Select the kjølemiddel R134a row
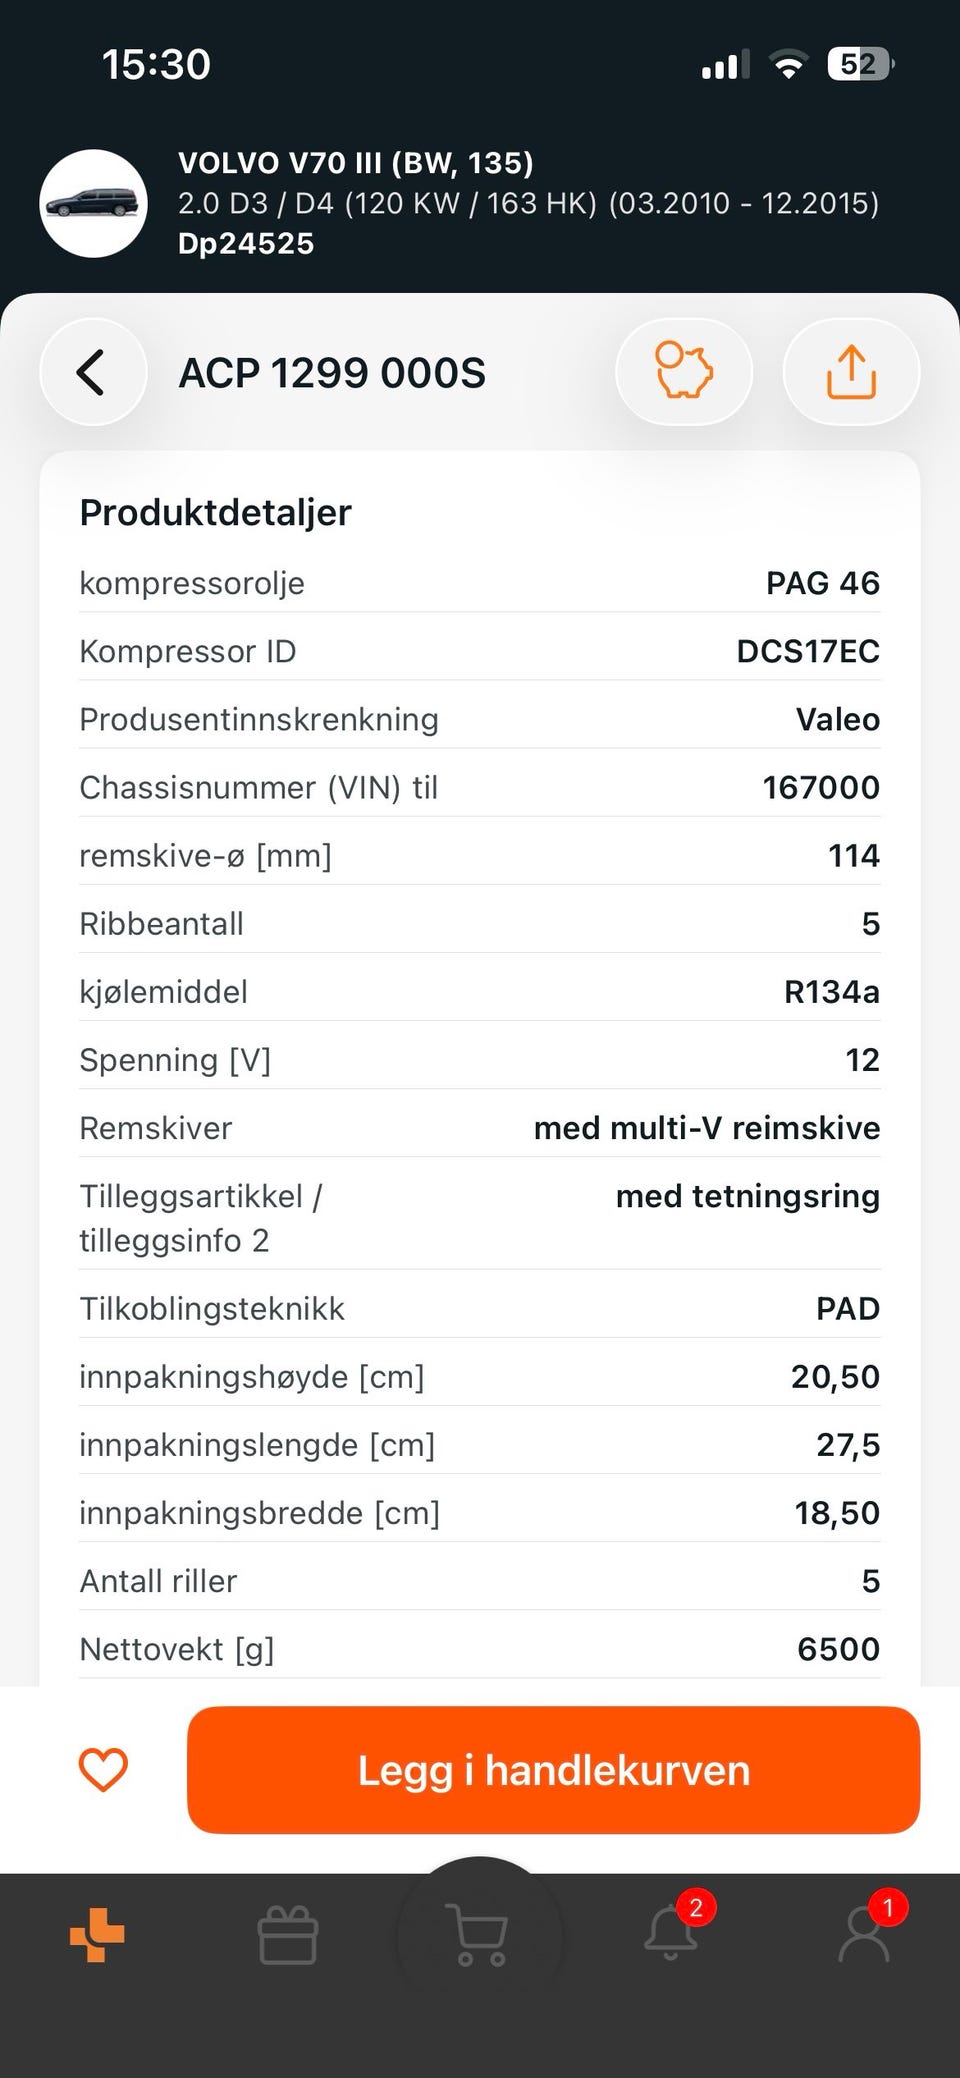This screenshot has width=960, height=2078. click(x=480, y=991)
